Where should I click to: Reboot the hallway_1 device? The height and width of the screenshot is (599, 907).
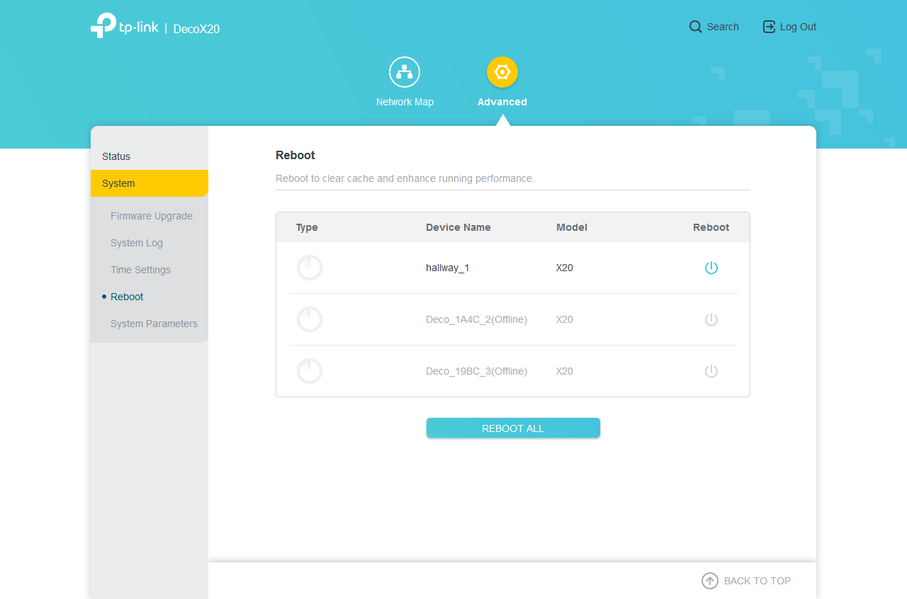[711, 268]
